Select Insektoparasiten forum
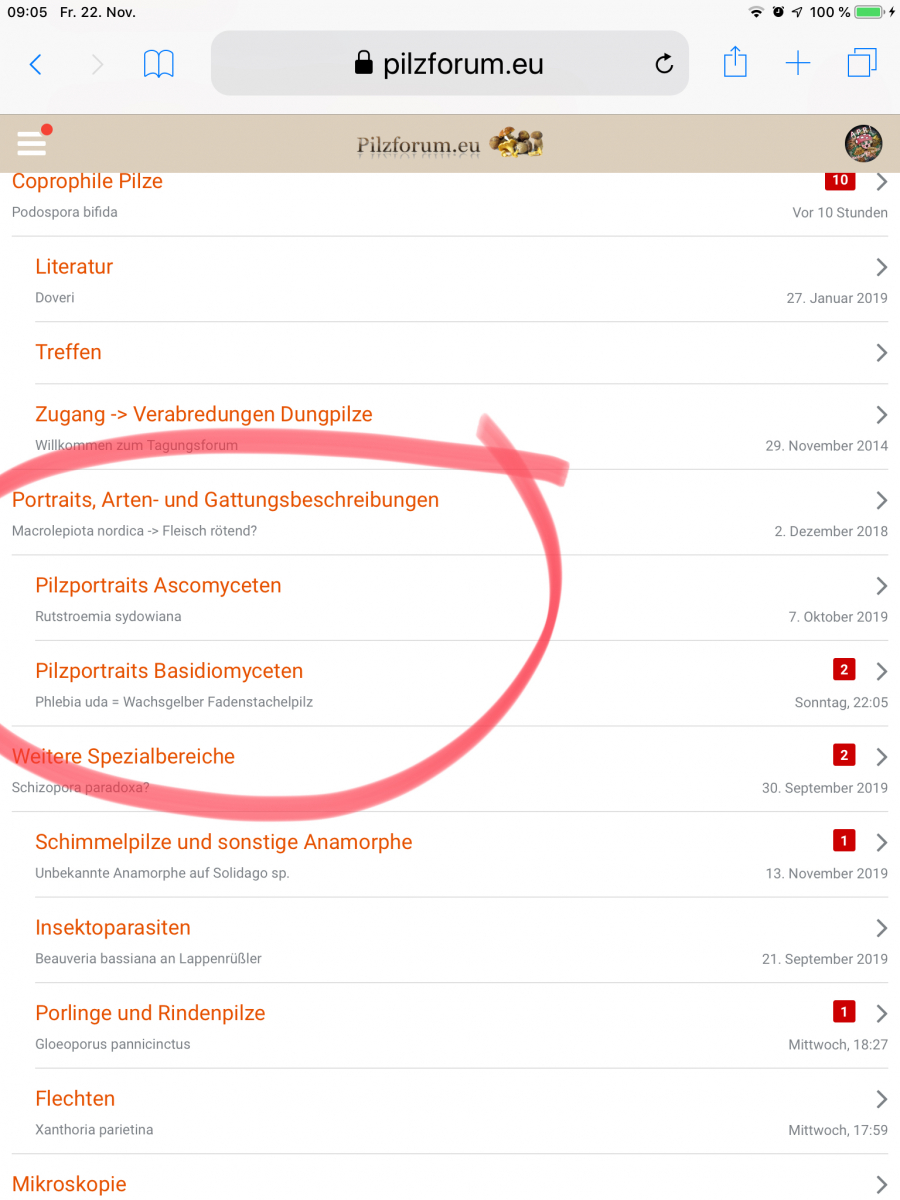This screenshot has height=1200, width=900. [x=113, y=928]
